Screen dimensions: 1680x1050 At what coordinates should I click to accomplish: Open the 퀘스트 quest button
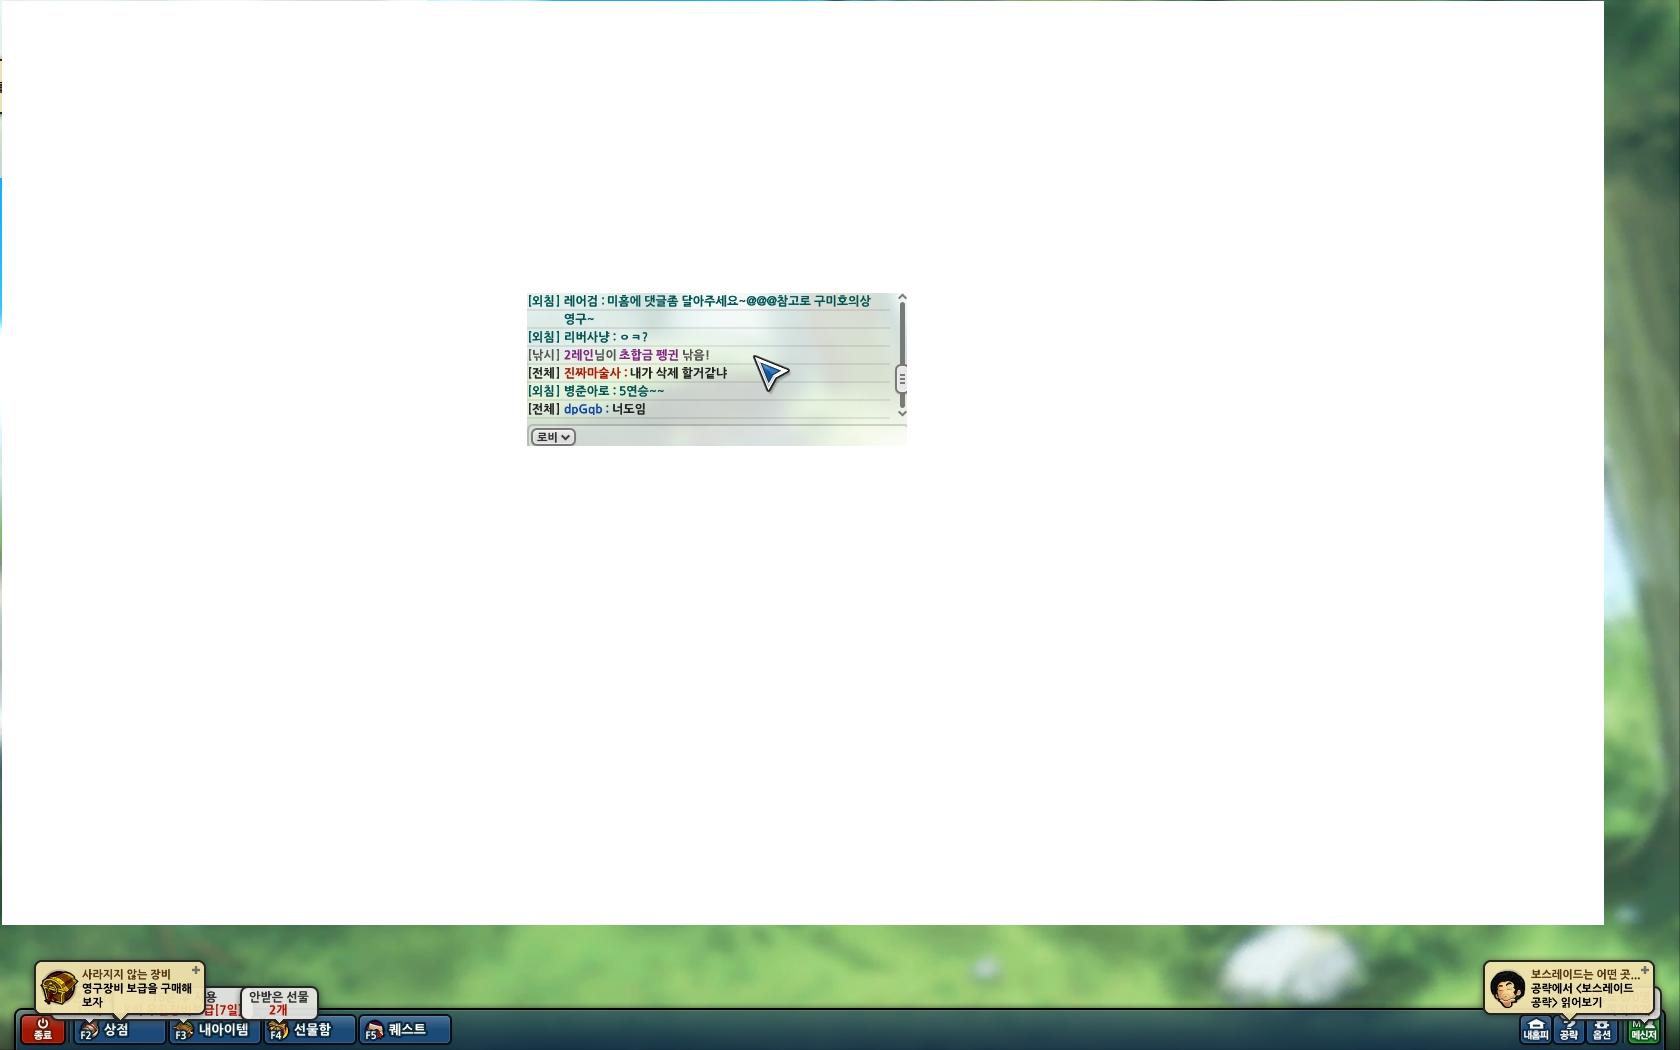point(405,1029)
